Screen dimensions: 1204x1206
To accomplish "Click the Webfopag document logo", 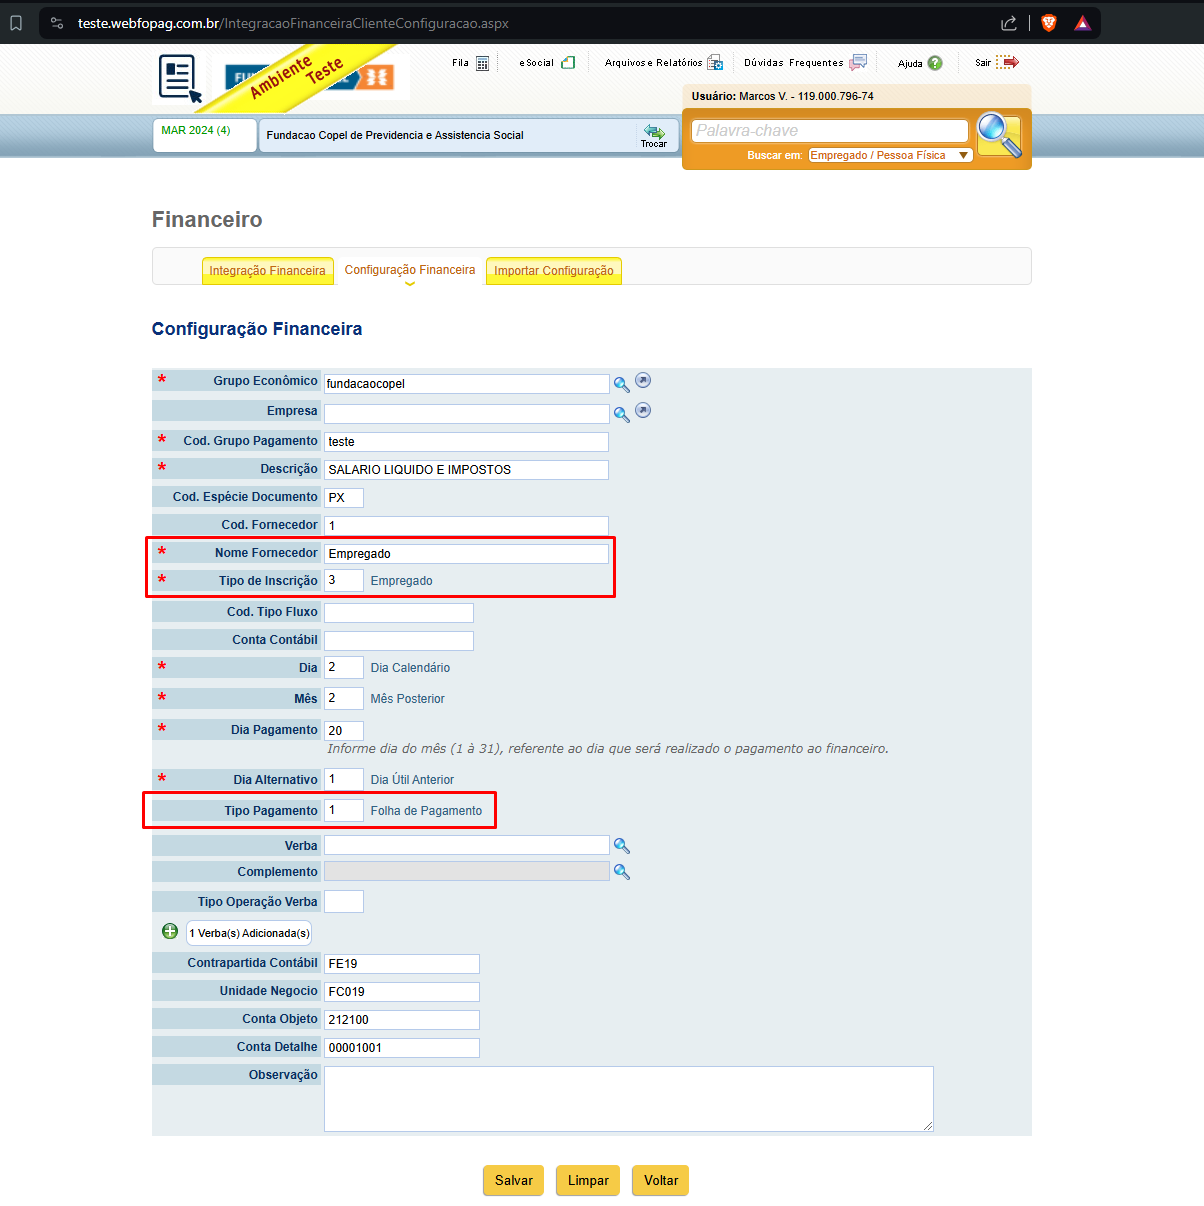I will pyautogui.click(x=180, y=78).
